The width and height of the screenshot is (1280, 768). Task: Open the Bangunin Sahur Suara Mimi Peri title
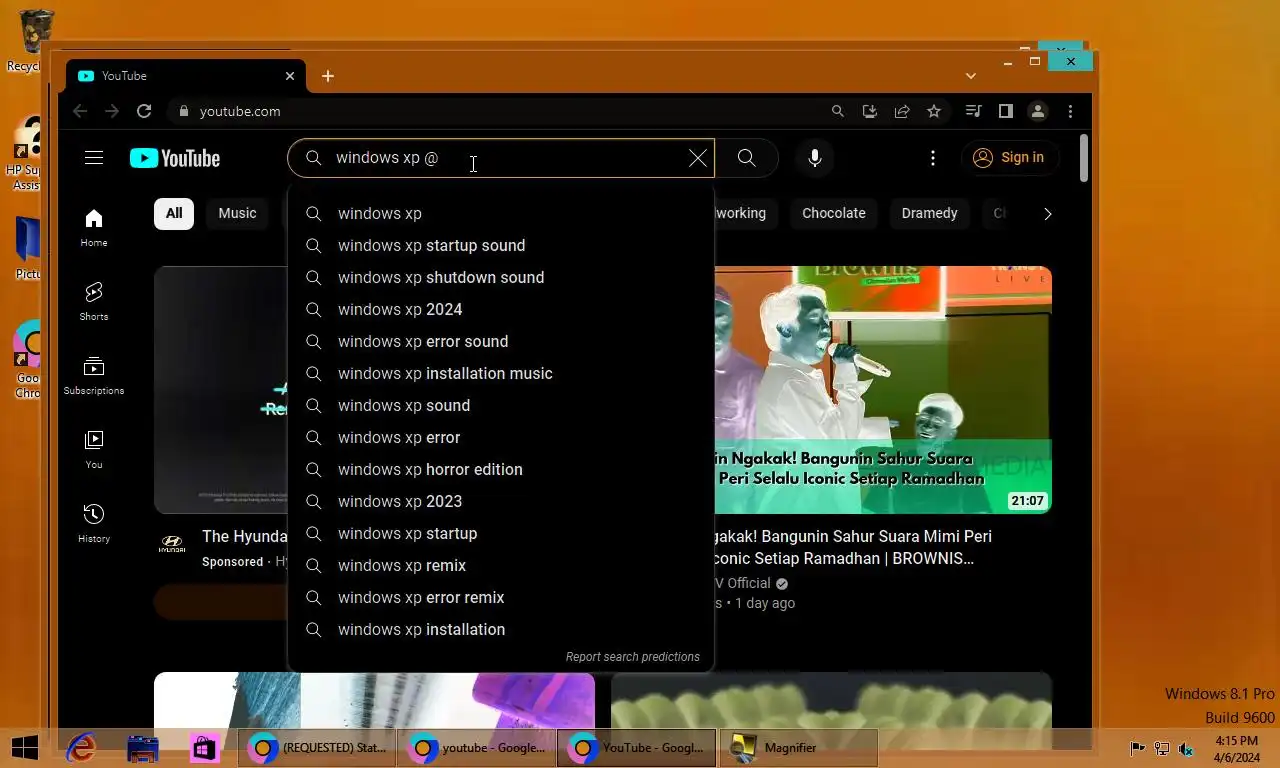[x=853, y=547]
